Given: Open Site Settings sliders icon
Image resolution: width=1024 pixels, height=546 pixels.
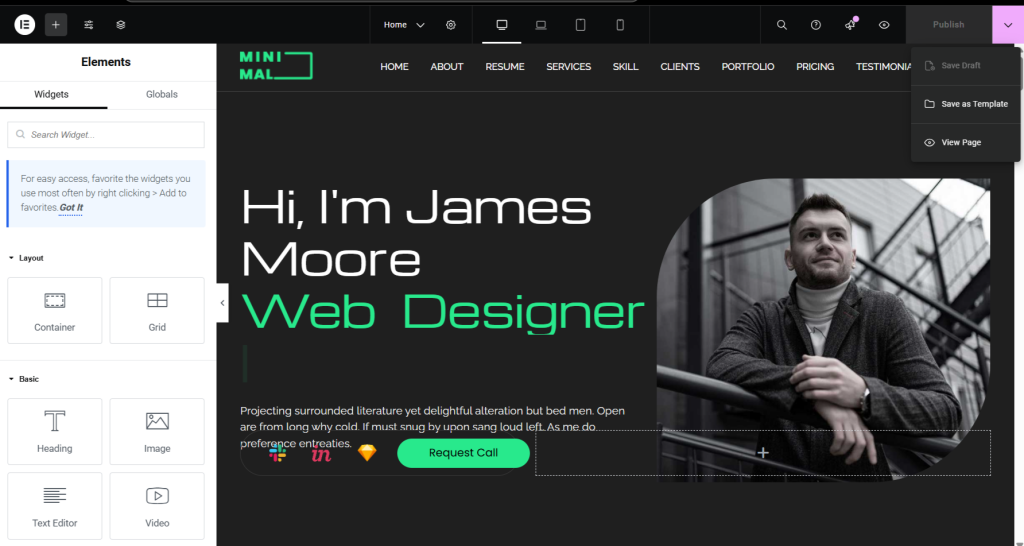Looking at the screenshot, I should [89, 25].
